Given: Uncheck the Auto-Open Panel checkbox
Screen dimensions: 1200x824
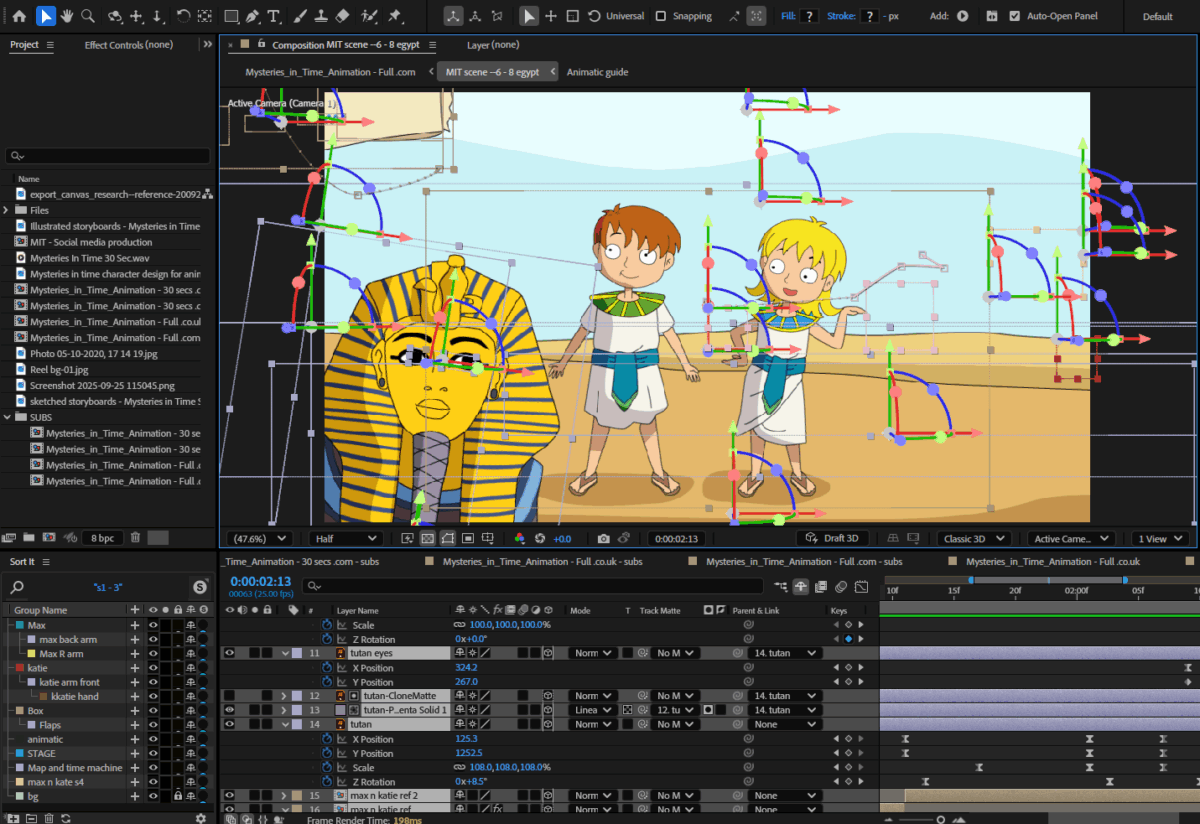Looking at the screenshot, I should click(x=1015, y=16).
